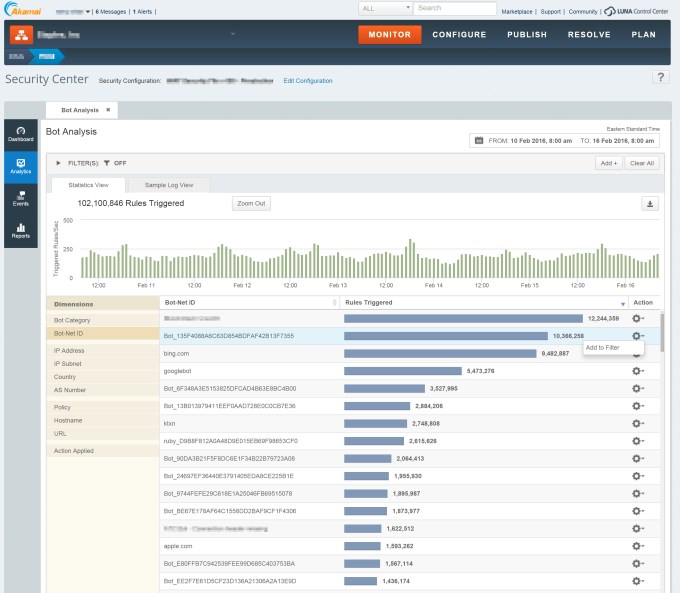Switch to the Sample Log View tab
680x593 pixels.
click(169, 185)
